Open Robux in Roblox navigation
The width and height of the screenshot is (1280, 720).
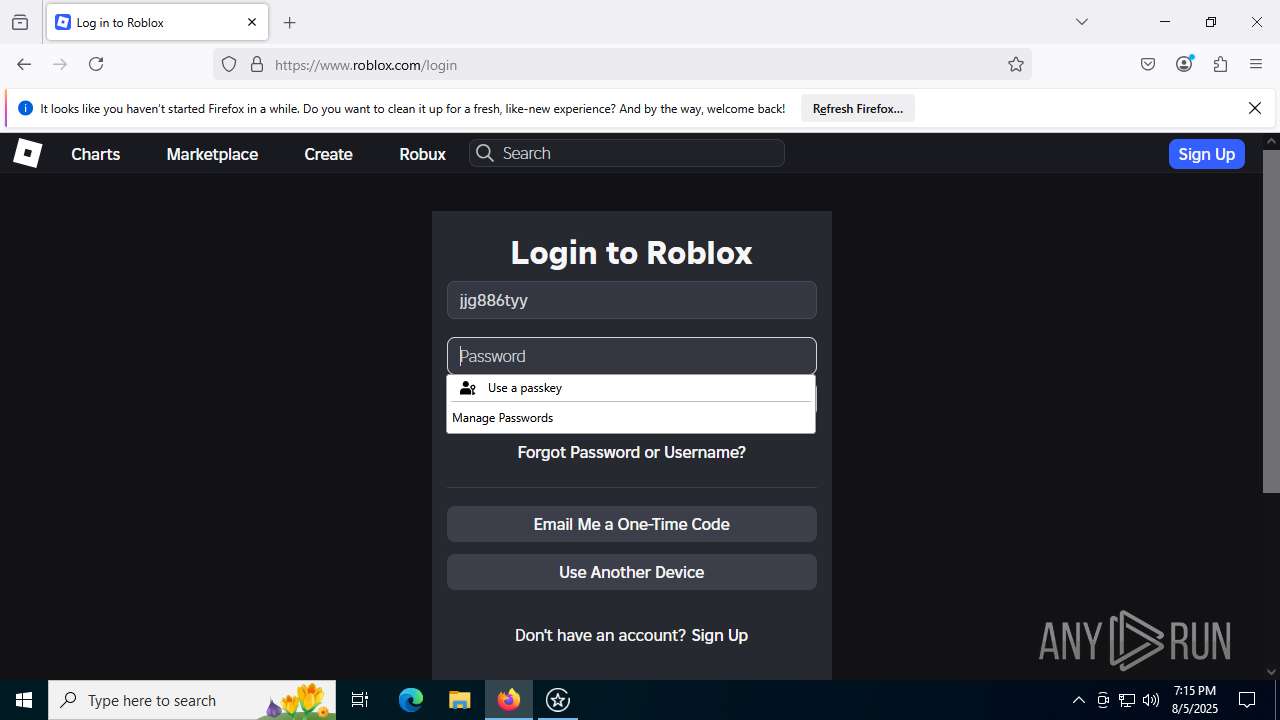[422, 154]
